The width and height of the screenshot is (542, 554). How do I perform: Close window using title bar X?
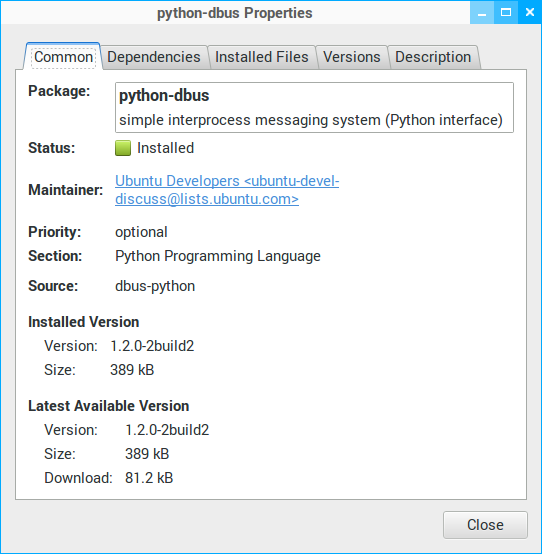tap(530, 12)
